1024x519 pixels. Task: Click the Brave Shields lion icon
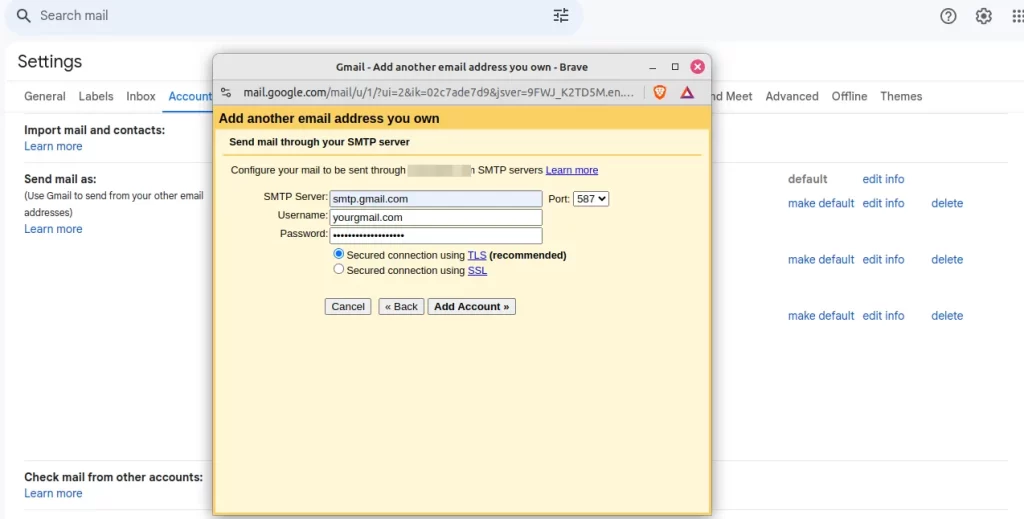pos(660,93)
